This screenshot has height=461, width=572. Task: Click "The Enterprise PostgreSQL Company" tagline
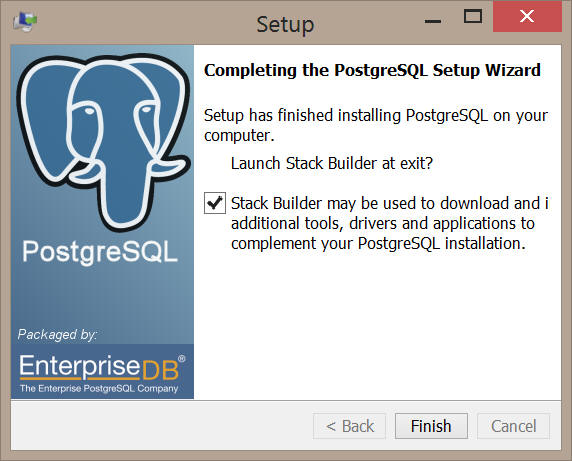click(99, 388)
